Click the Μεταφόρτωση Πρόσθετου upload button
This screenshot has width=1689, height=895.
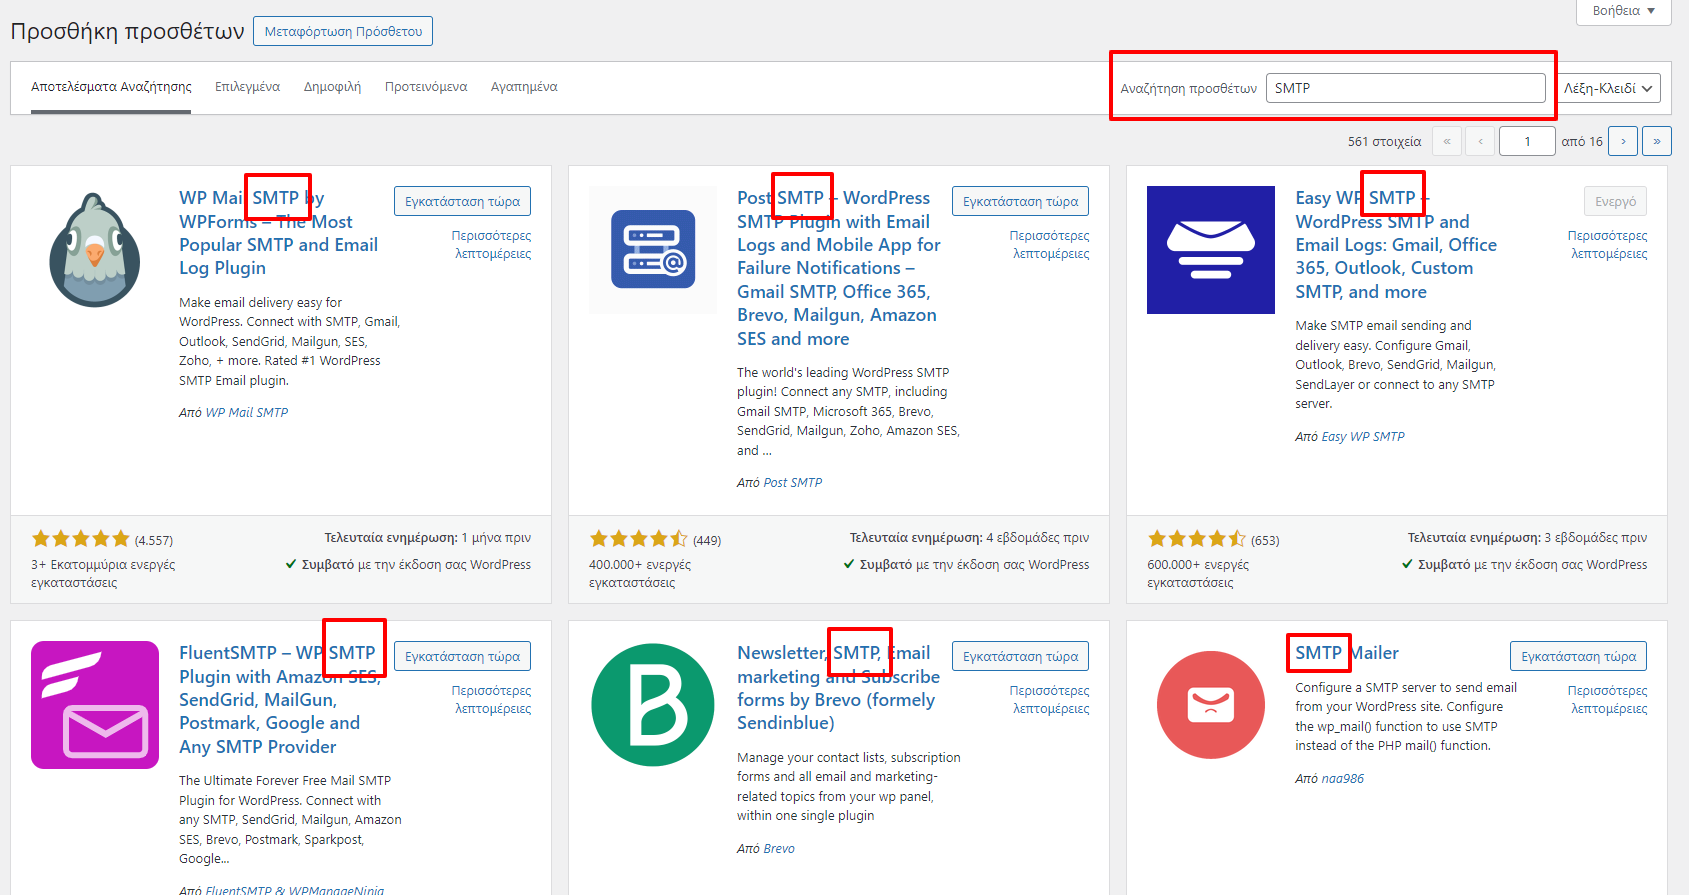[x=343, y=31]
